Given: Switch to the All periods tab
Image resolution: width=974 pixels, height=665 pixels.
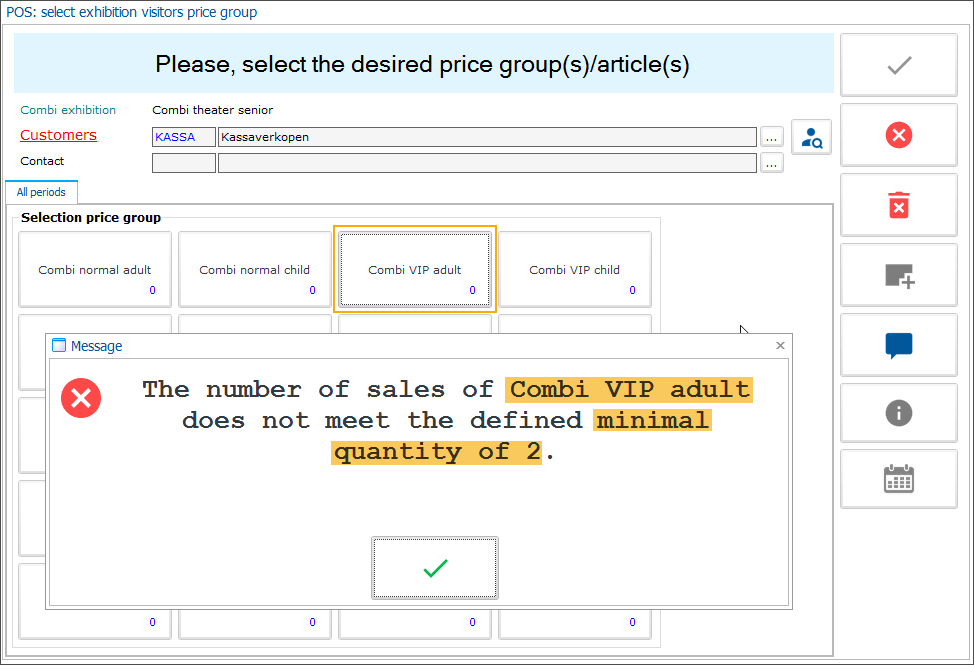Looking at the screenshot, I should pos(40,191).
